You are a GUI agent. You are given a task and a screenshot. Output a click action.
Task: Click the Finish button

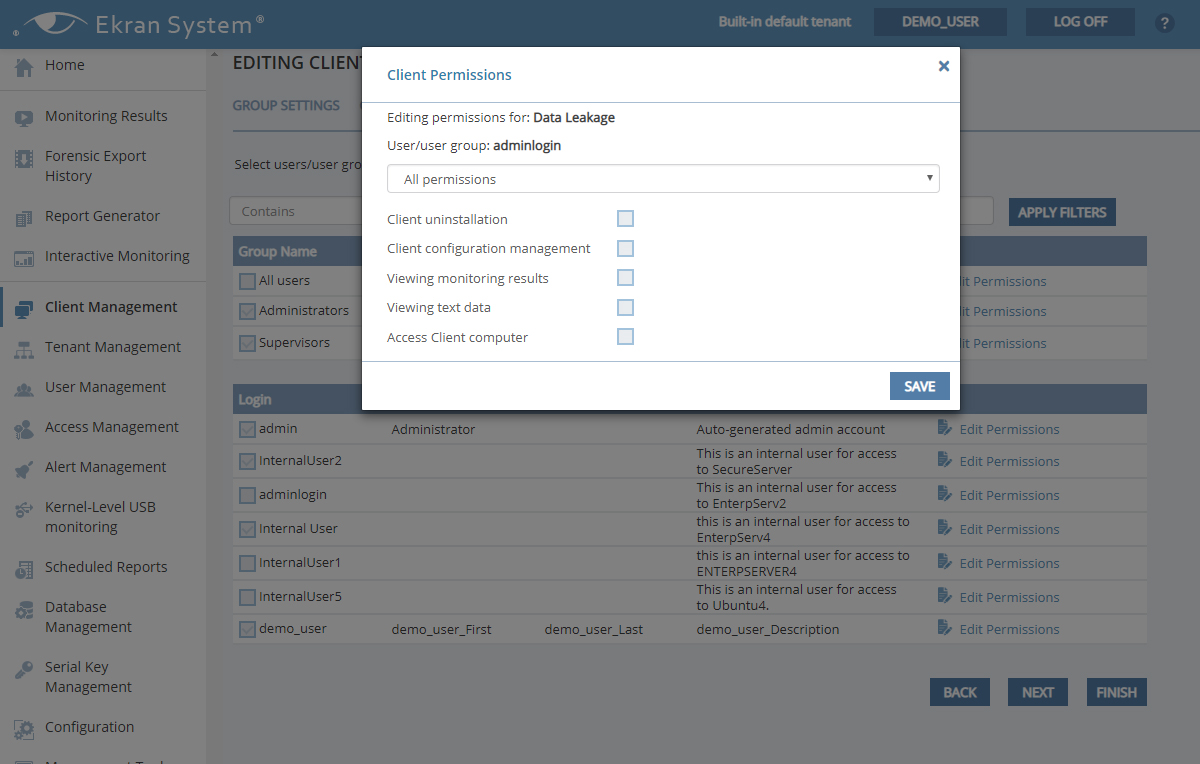(1116, 692)
